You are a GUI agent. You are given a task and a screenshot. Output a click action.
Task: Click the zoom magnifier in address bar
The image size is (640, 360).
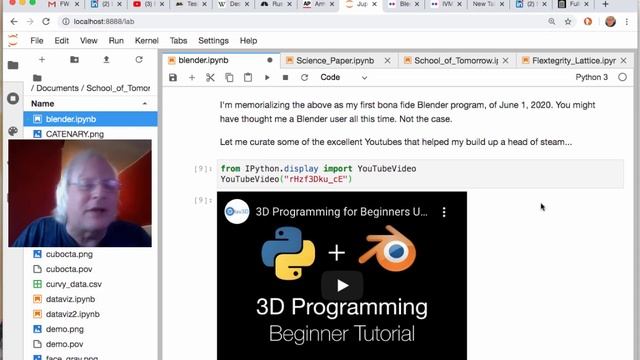tap(552, 21)
